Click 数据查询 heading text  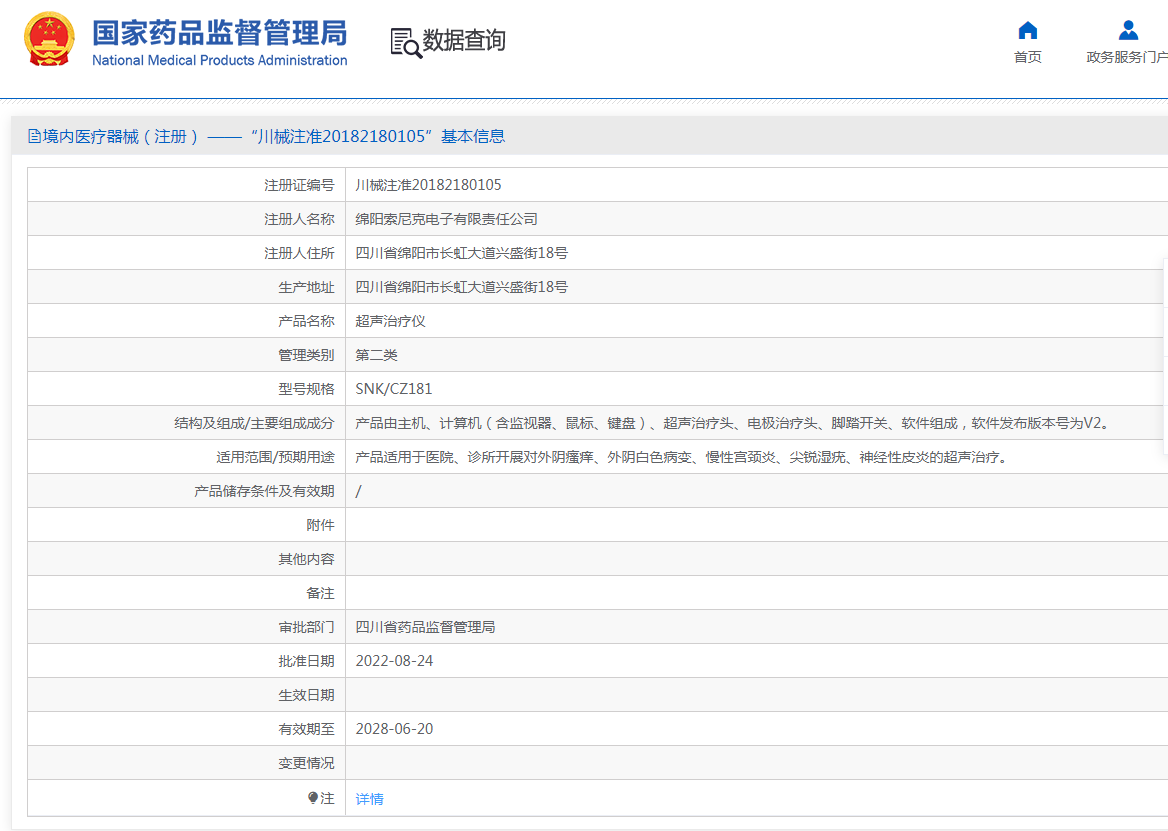click(464, 39)
